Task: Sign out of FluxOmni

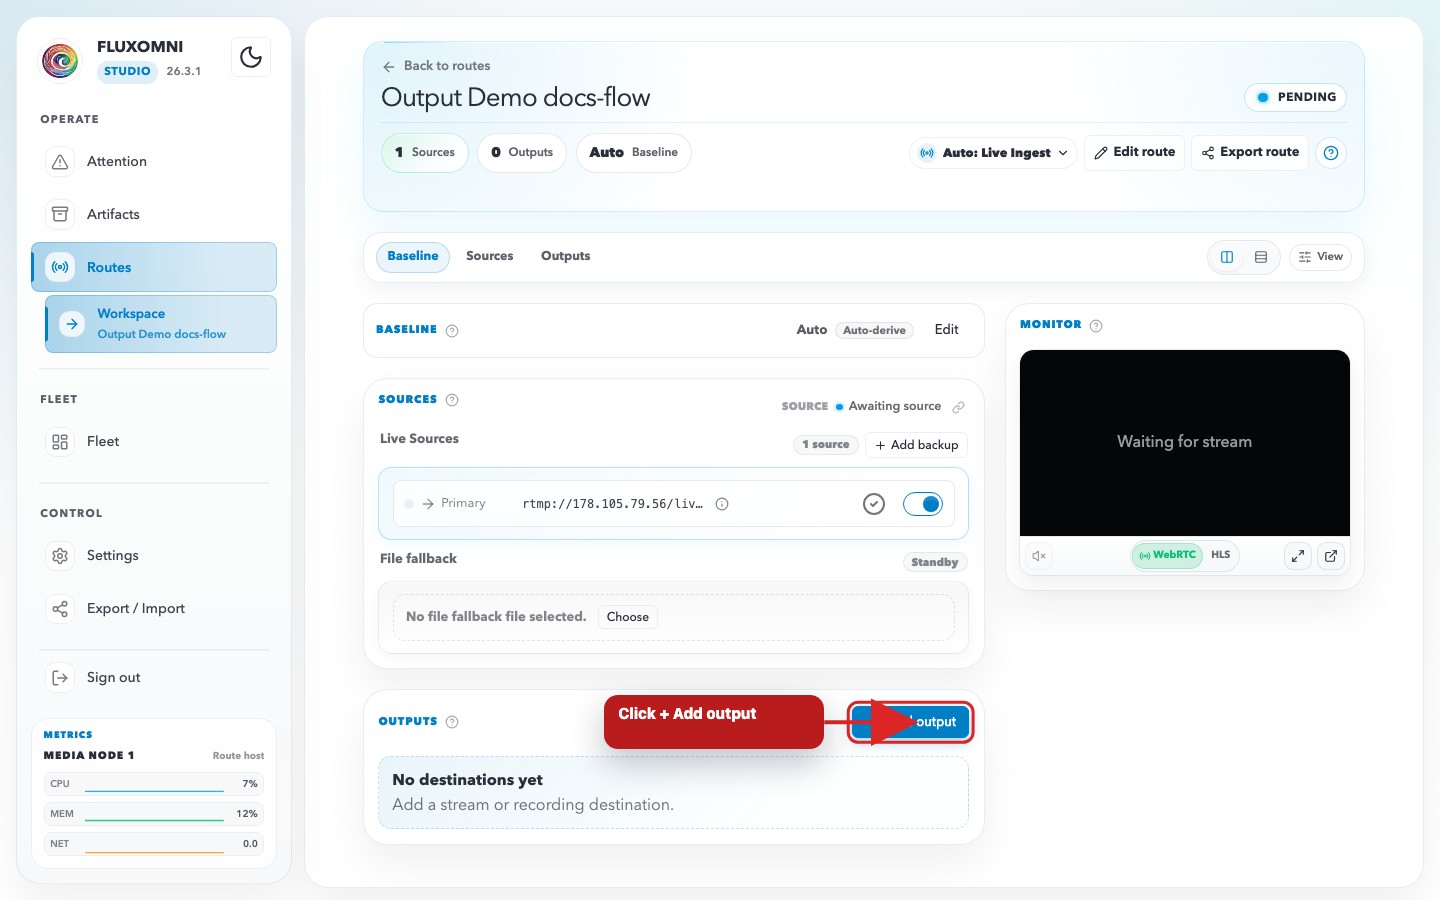Action: tap(154, 678)
